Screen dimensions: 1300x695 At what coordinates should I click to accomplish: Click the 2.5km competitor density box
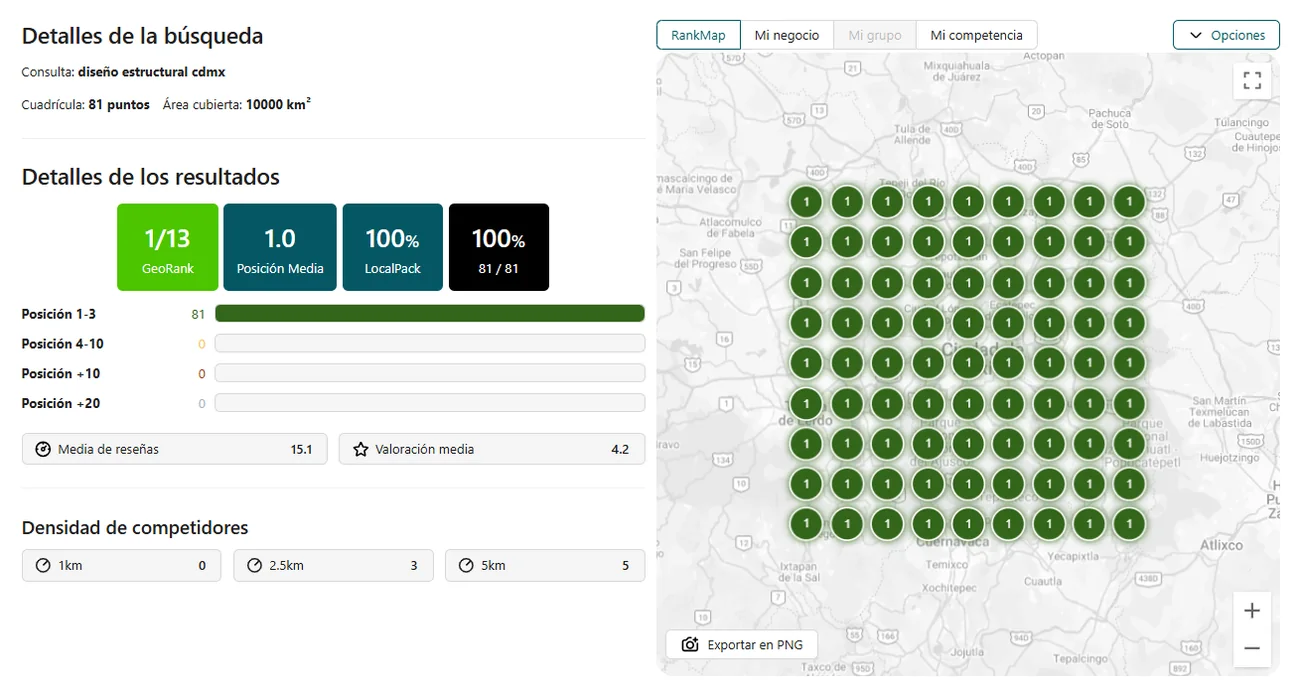coord(334,566)
